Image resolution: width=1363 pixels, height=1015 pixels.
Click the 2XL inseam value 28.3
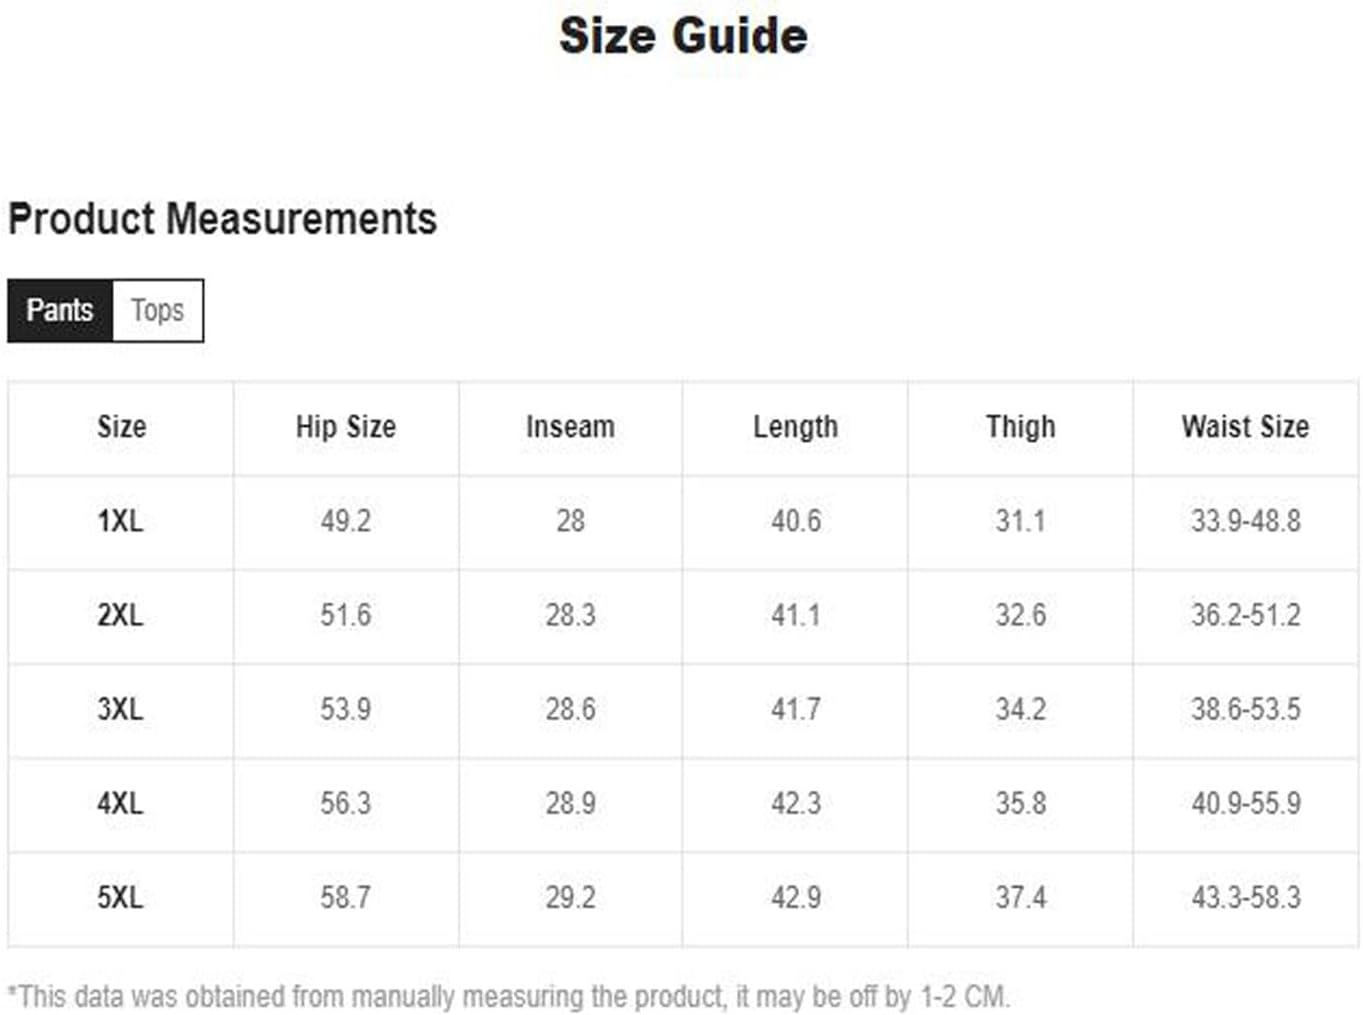pyautogui.click(x=570, y=615)
